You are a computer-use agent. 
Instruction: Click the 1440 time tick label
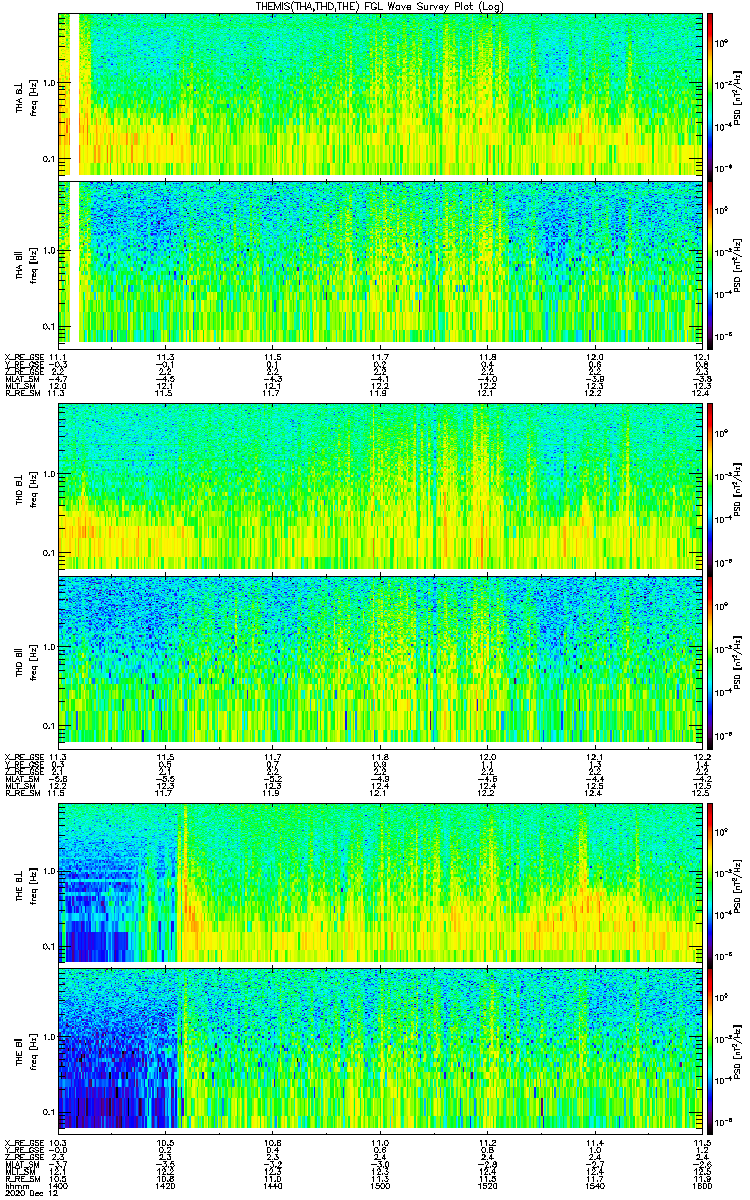[273, 1185]
